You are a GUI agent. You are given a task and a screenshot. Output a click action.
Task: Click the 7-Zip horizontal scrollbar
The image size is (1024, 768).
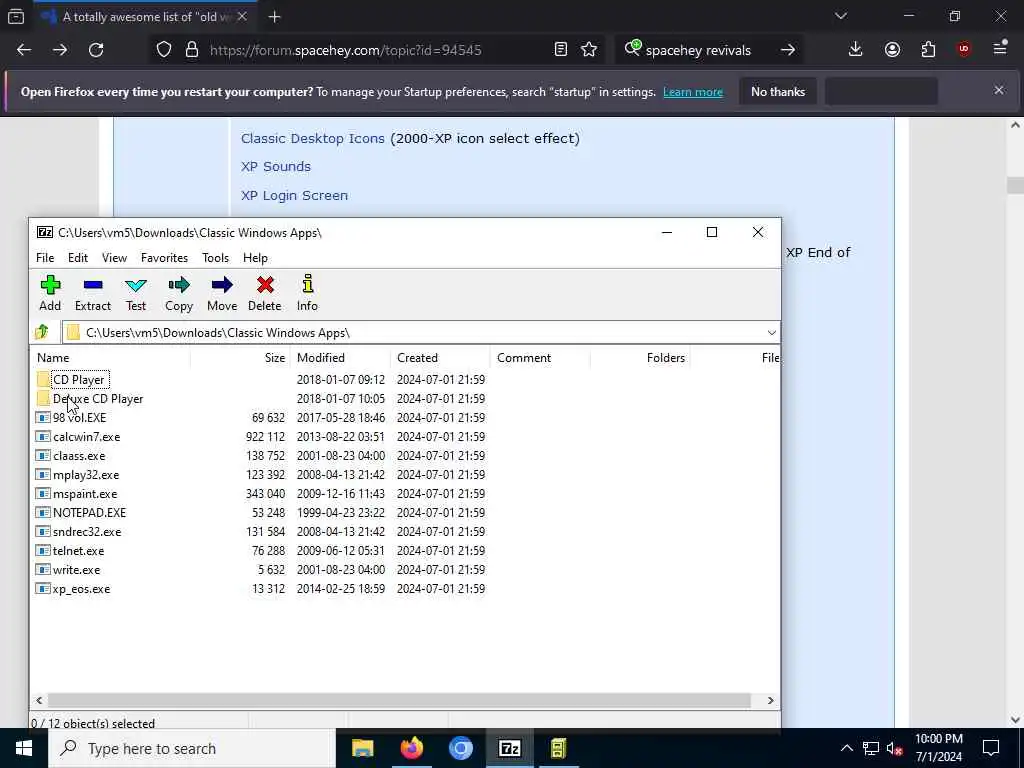[x=399, y=700]
